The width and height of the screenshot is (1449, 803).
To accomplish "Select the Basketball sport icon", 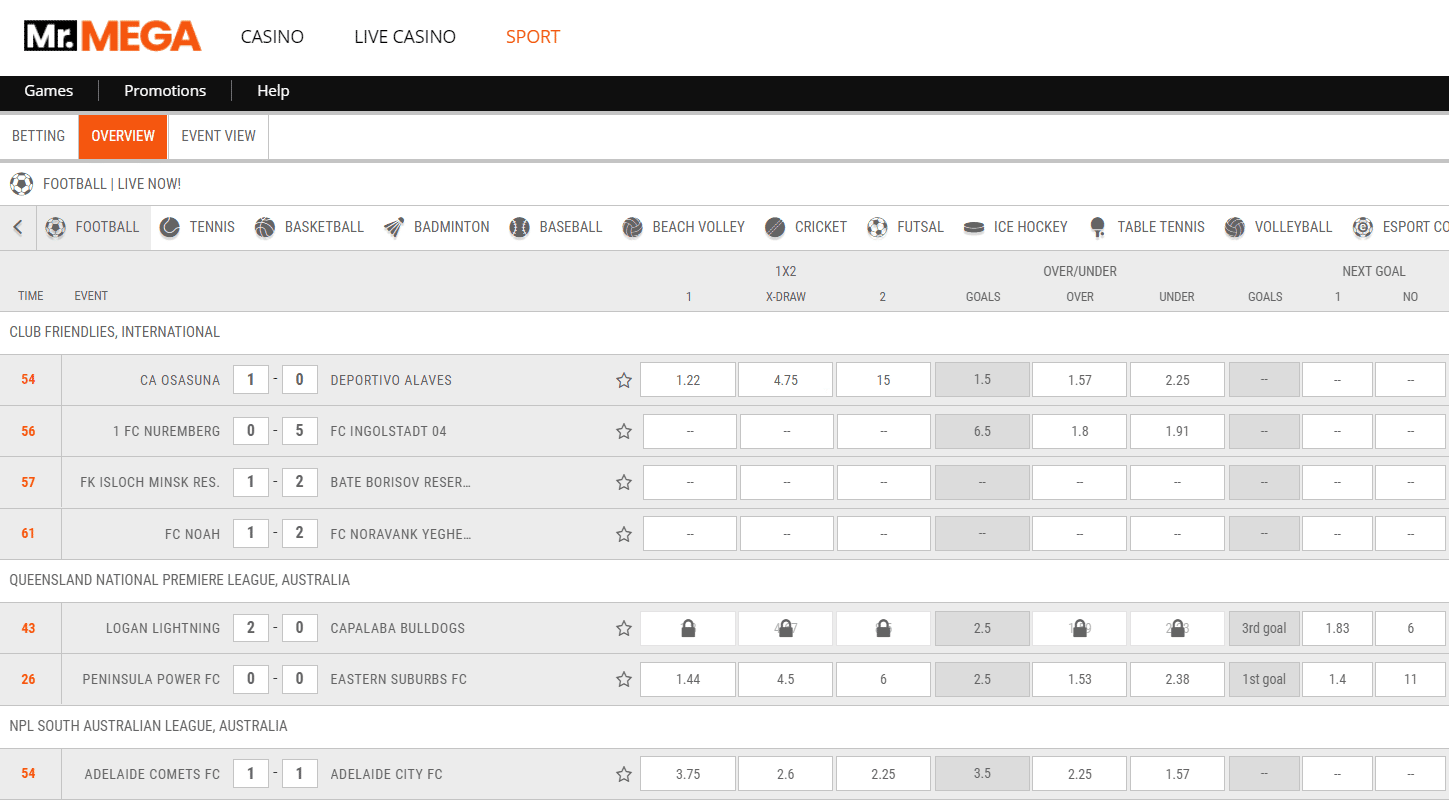I will coord(265,227).
